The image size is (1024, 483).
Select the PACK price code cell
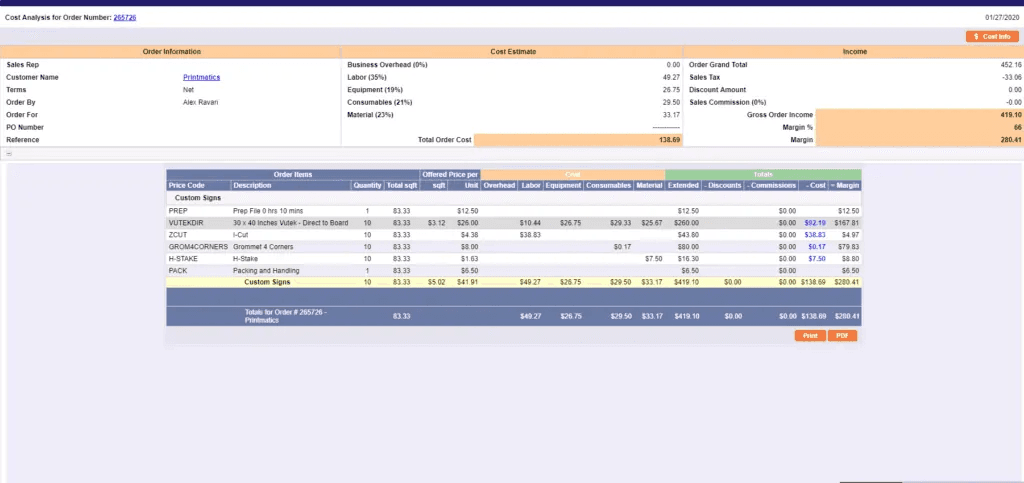tap(178, 270)
